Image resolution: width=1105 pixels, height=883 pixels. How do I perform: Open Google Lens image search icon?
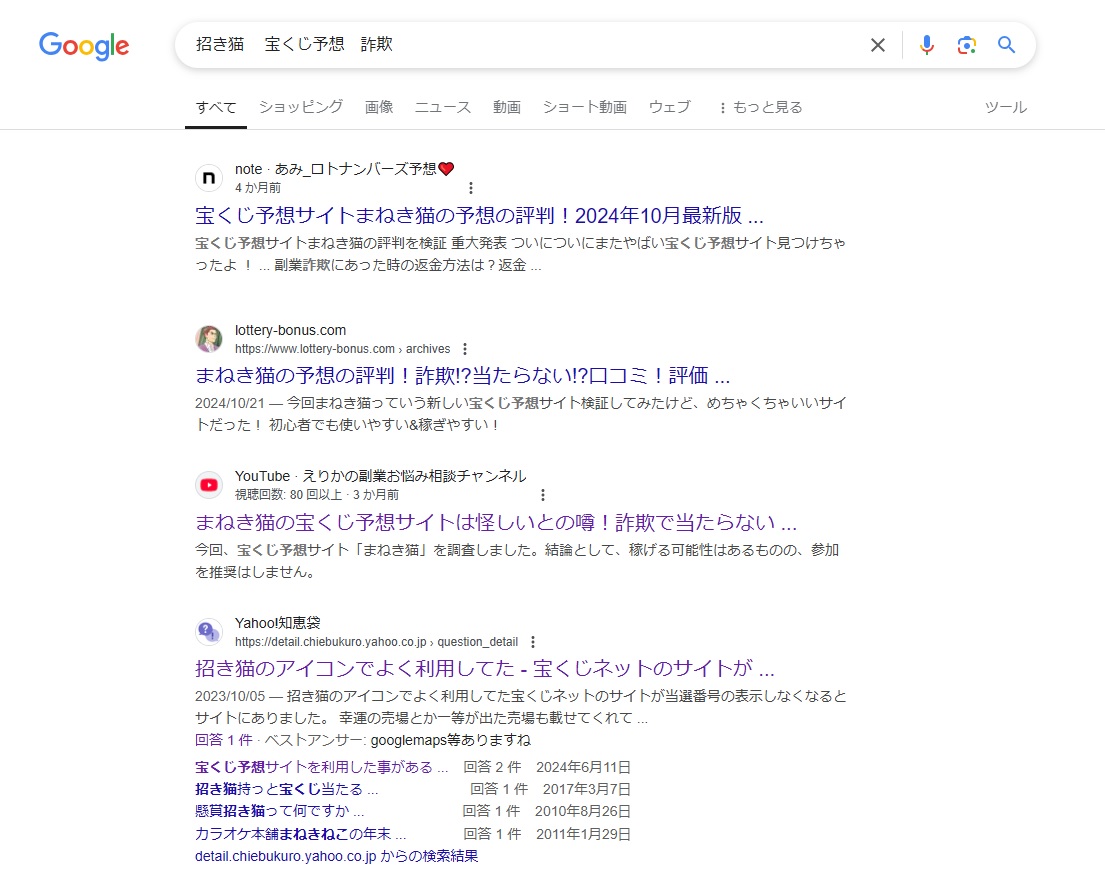[966, 45]
